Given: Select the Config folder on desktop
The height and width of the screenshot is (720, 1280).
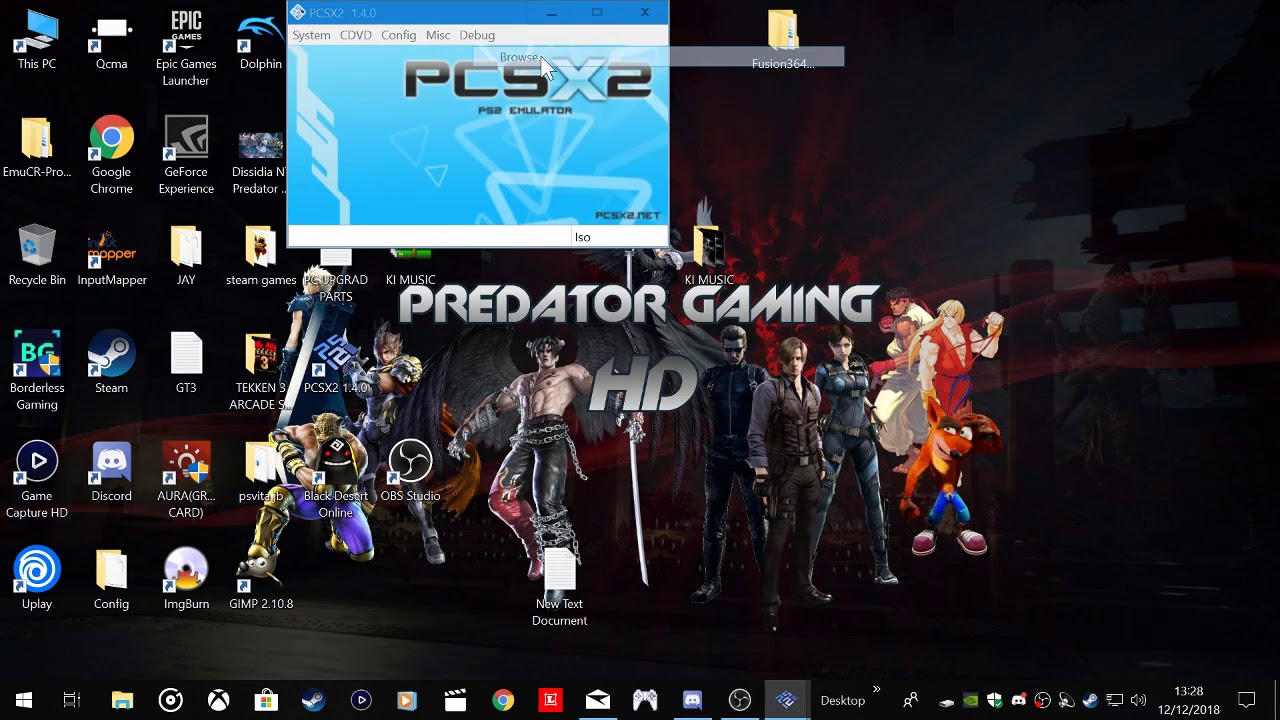Looking at the screenshot, I should [111, 580].
